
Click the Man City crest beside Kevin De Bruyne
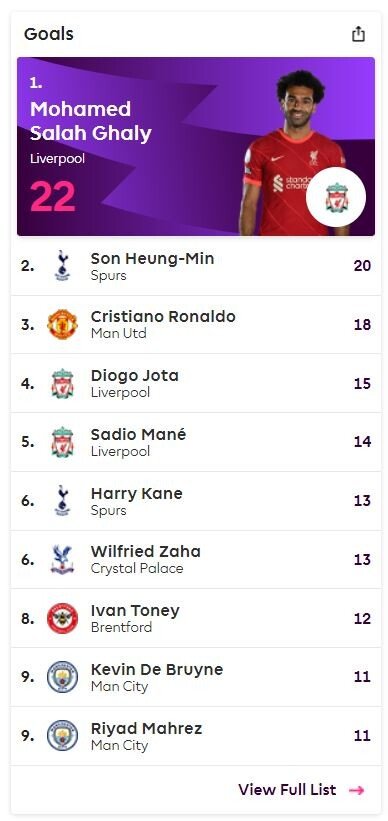coord(62,677)
